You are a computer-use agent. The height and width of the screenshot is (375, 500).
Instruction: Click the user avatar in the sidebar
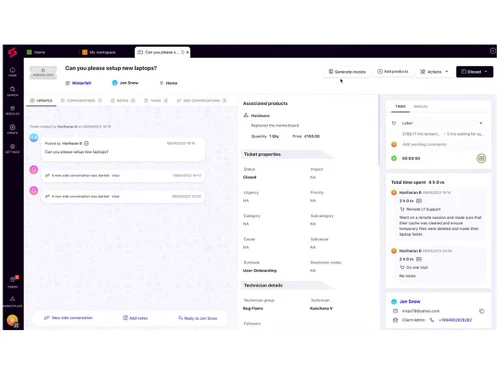pyautogui.click(x=13, y=320)
